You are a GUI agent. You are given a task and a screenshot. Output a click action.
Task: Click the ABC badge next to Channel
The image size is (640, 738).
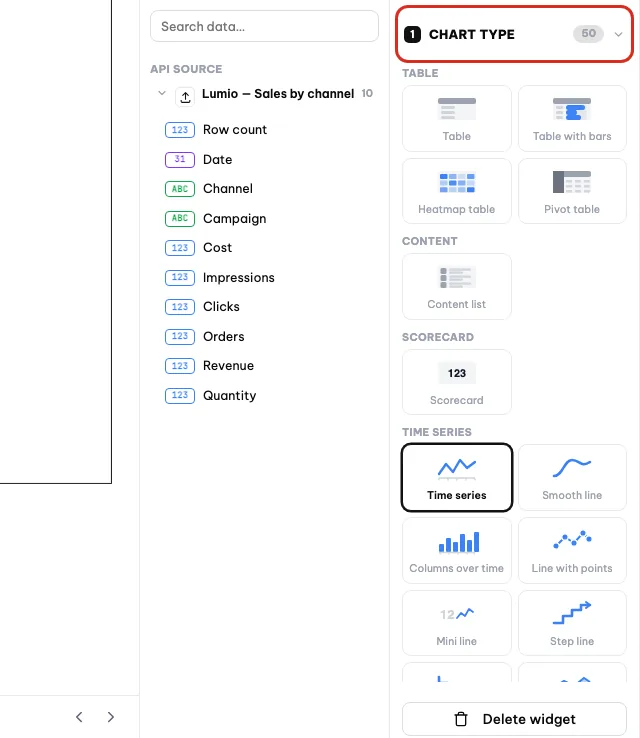[180, 189]
